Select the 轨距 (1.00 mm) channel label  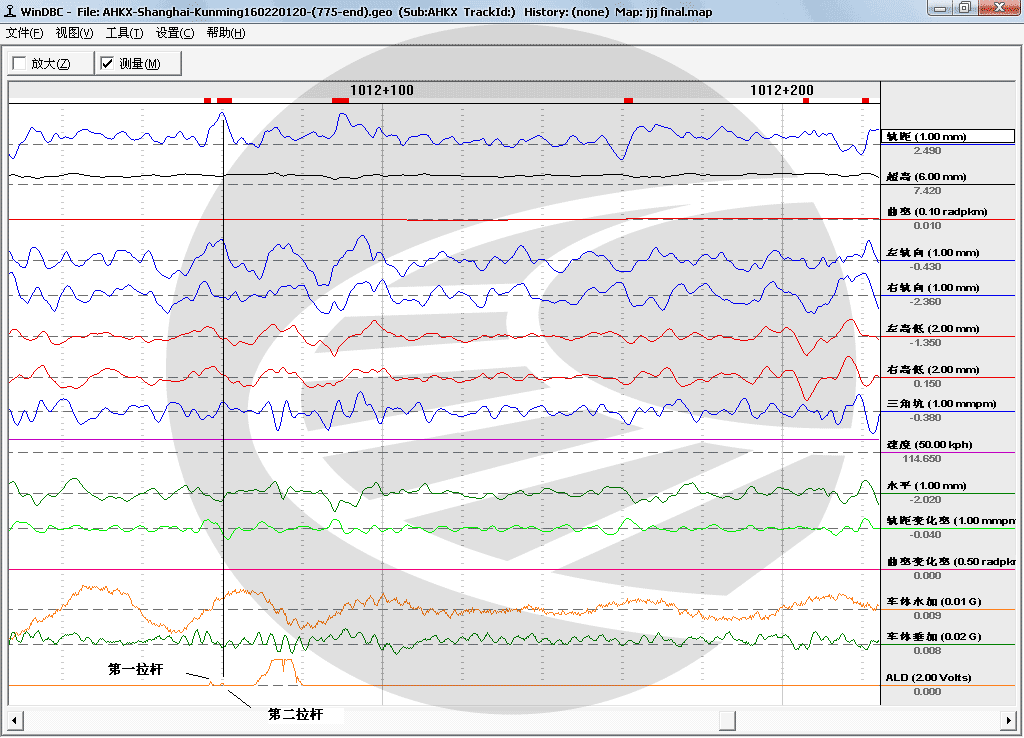tap(948, 136)
